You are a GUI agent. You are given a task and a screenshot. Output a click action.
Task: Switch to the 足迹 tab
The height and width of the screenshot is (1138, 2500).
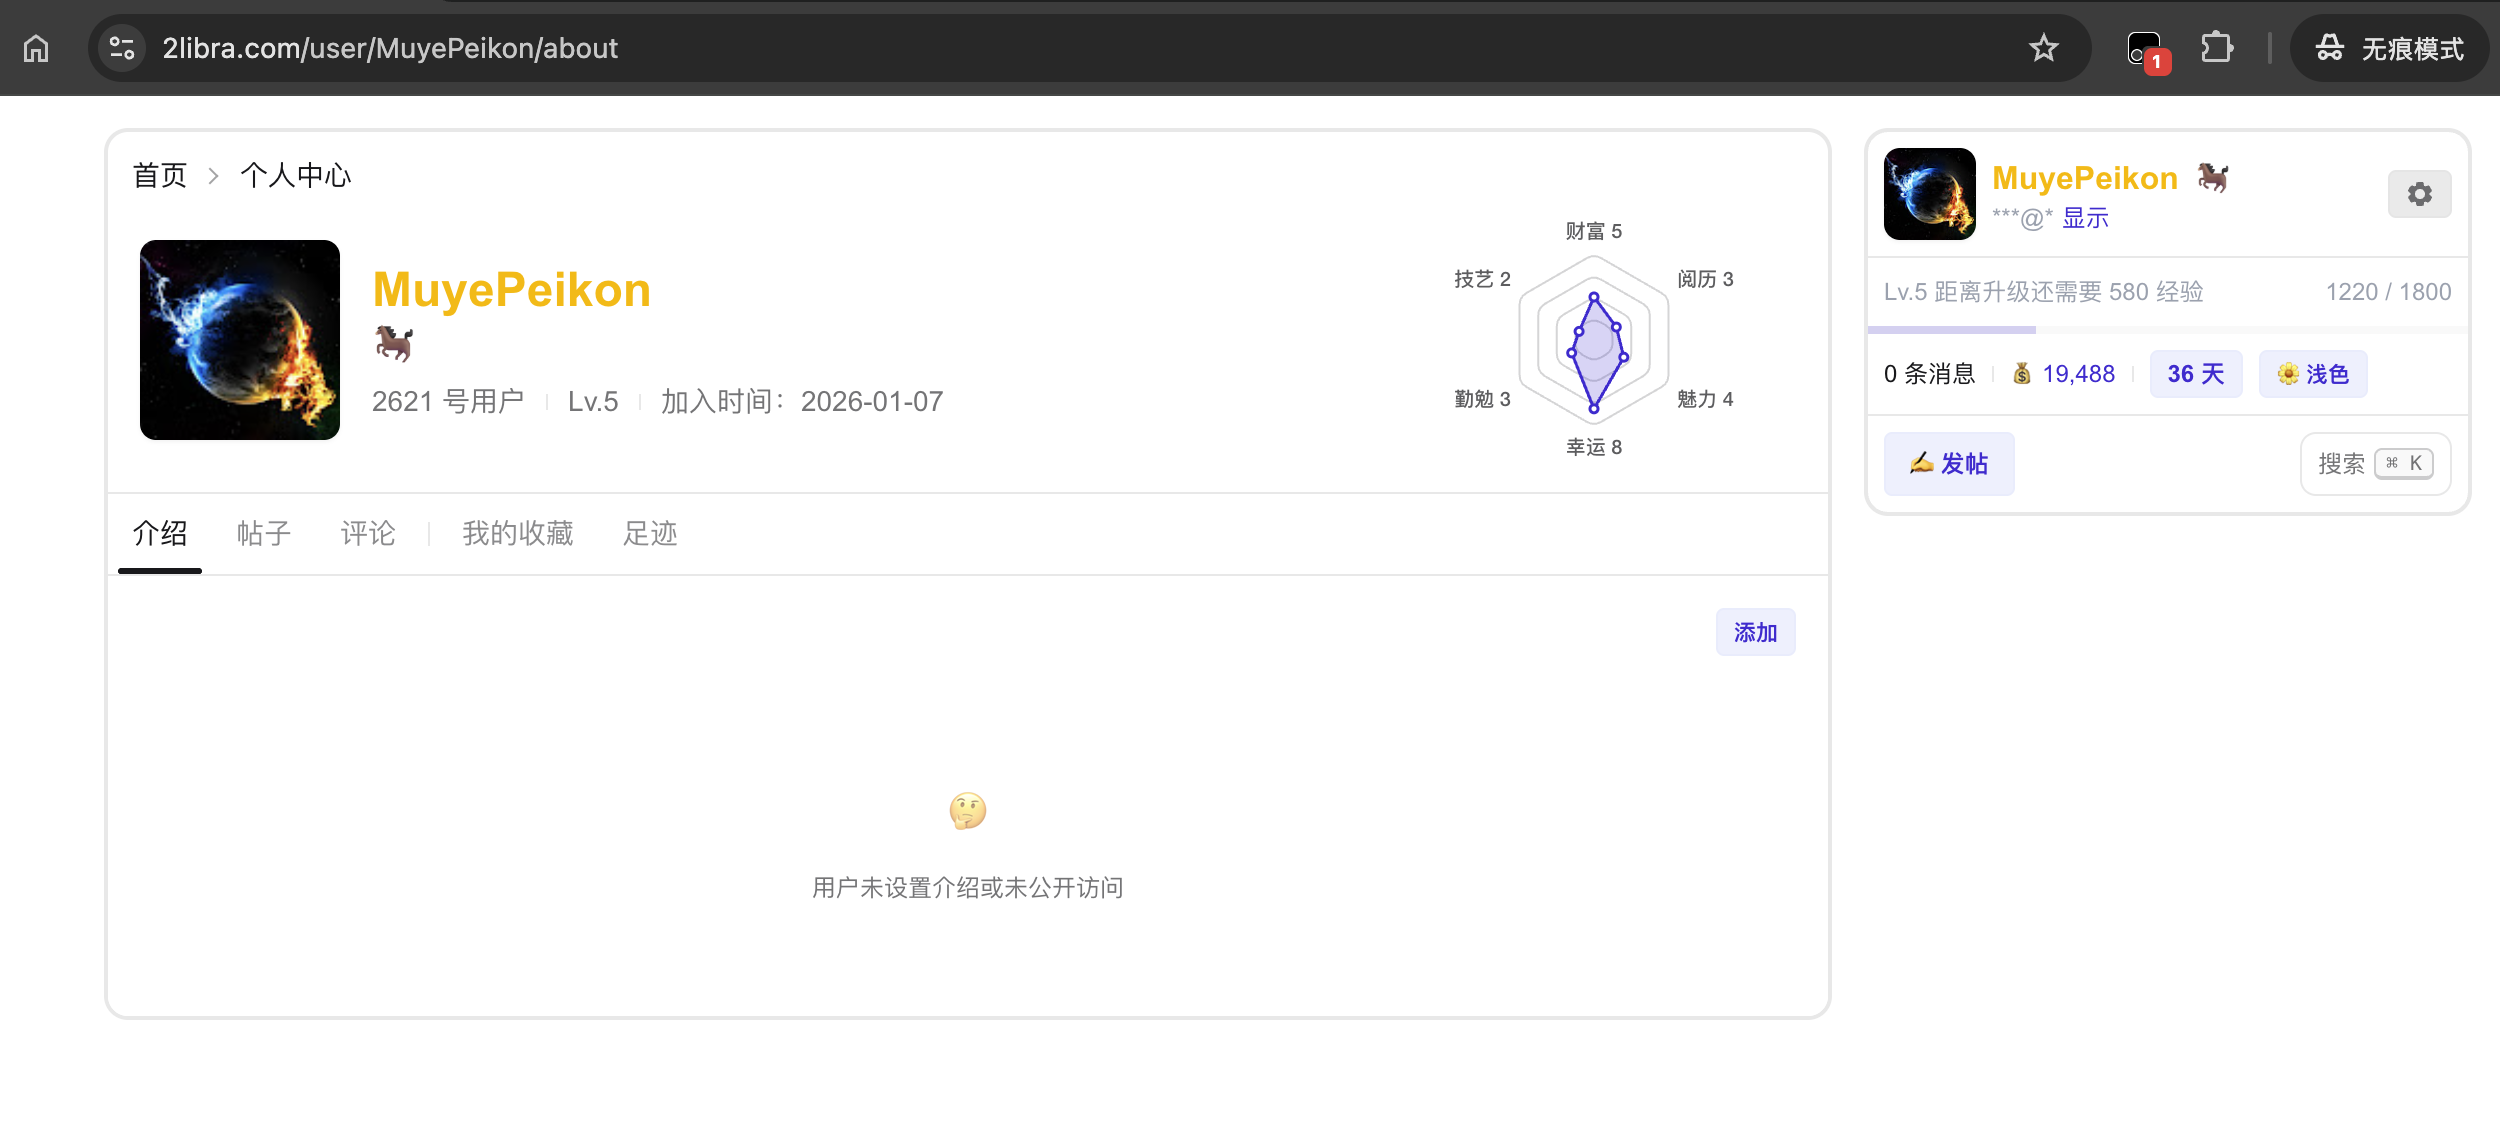(650, 533)
